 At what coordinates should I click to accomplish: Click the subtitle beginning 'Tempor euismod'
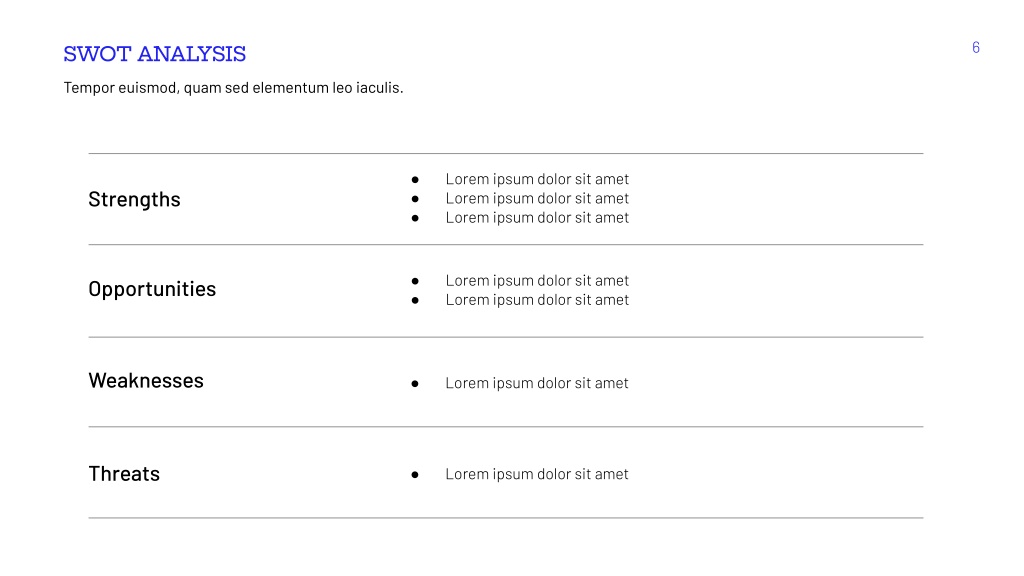click(233, 88)
